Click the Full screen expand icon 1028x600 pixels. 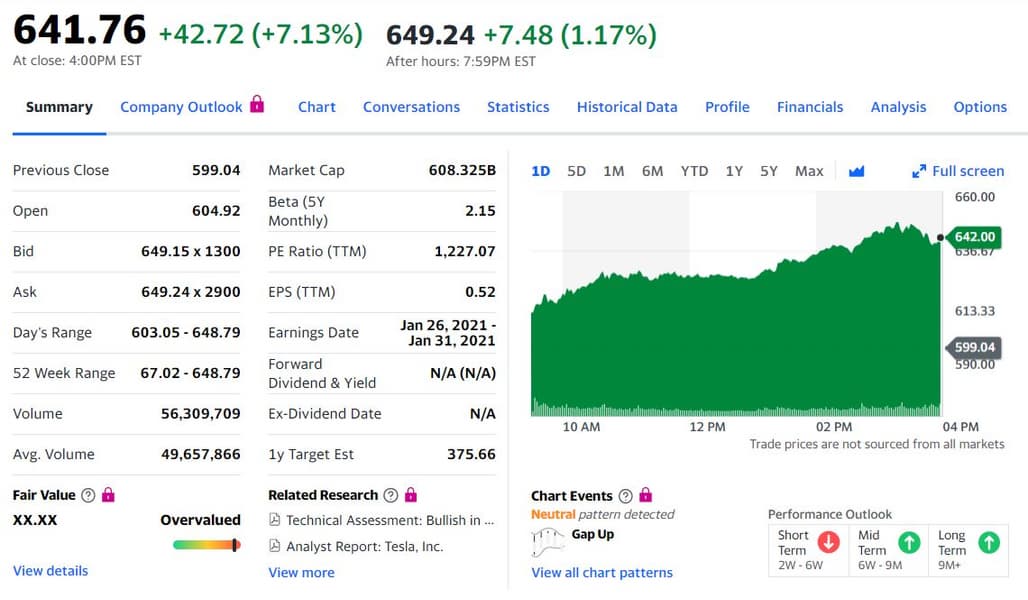coord(919,171)
